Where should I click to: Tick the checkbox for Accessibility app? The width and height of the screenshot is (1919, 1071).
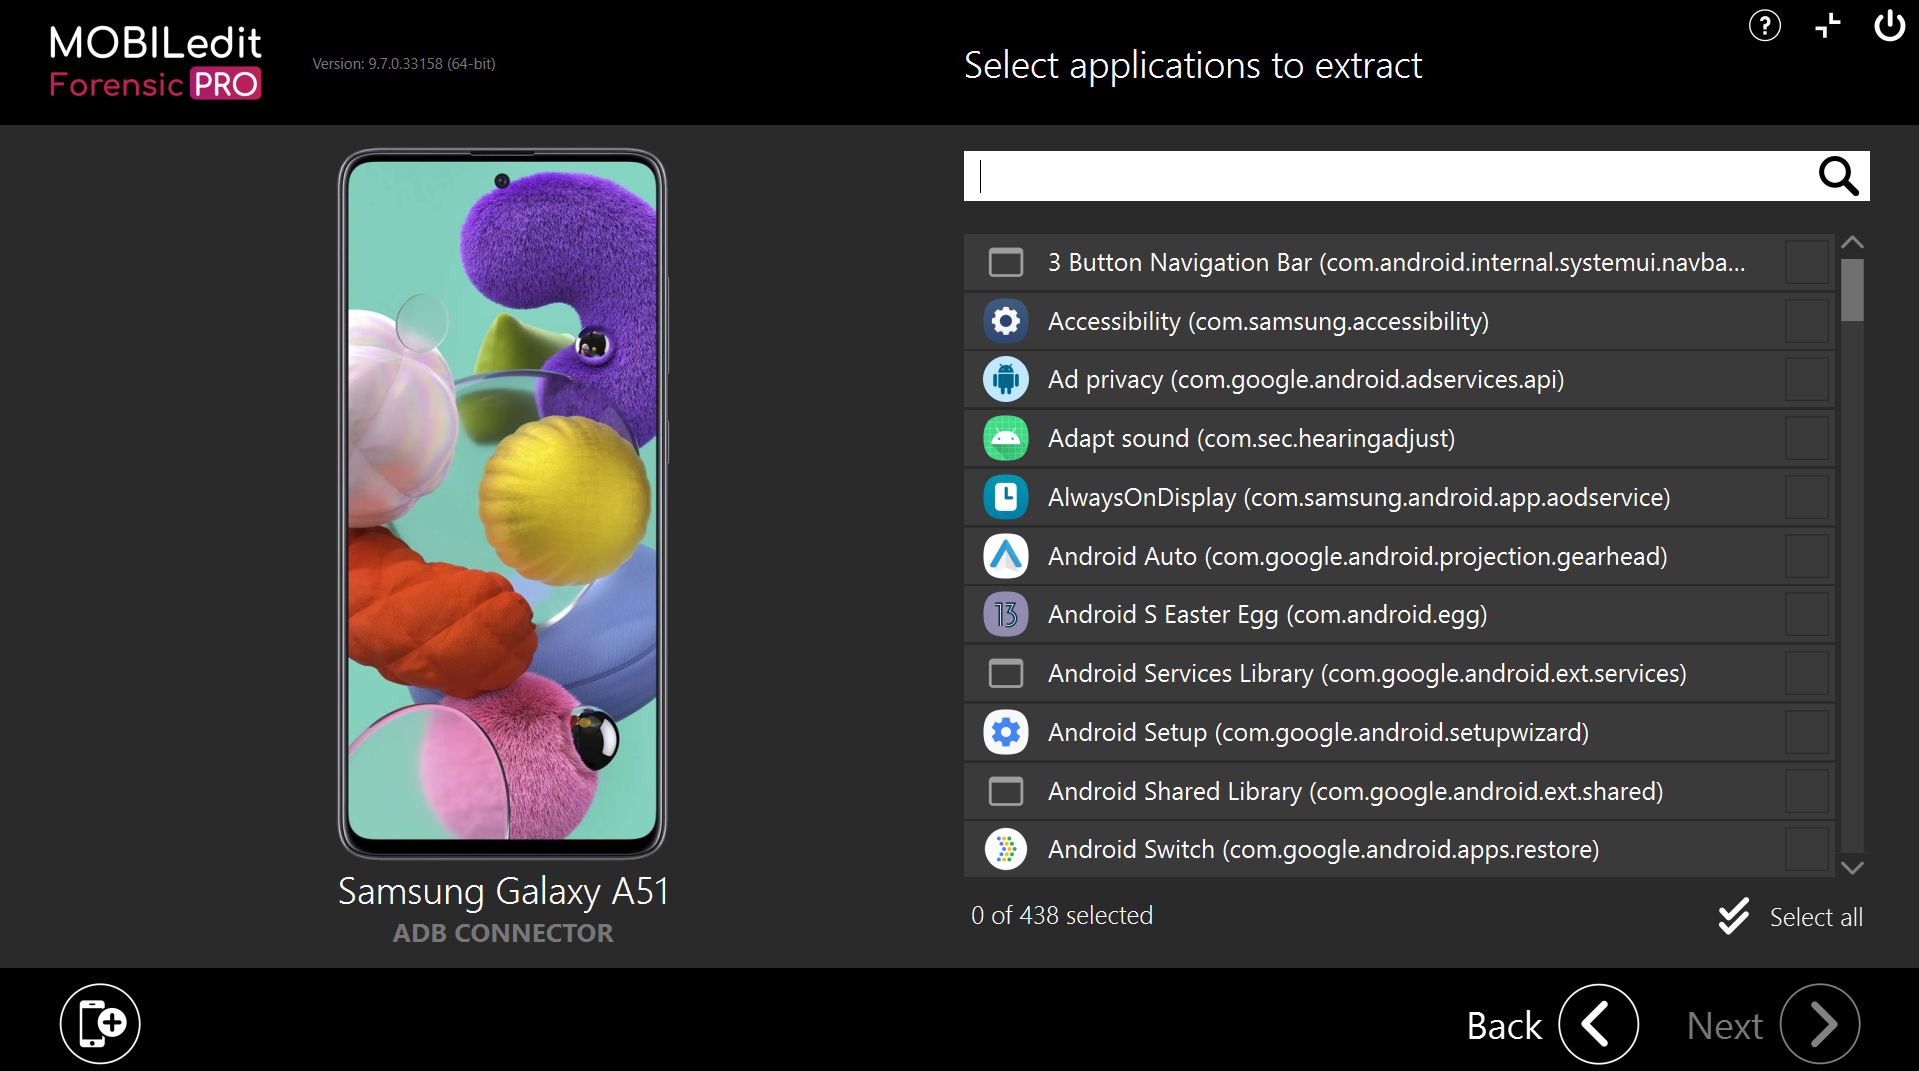[x=1806, y=321]
